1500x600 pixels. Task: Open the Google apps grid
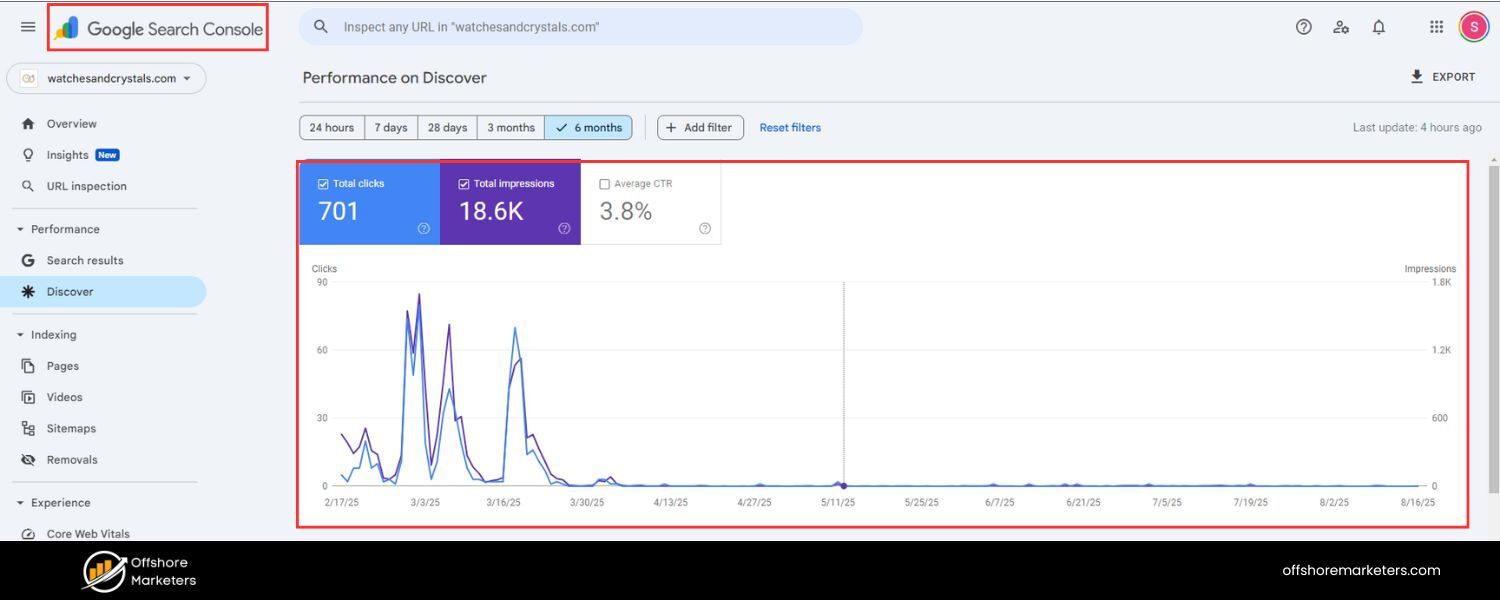(x=1436, y=27)
